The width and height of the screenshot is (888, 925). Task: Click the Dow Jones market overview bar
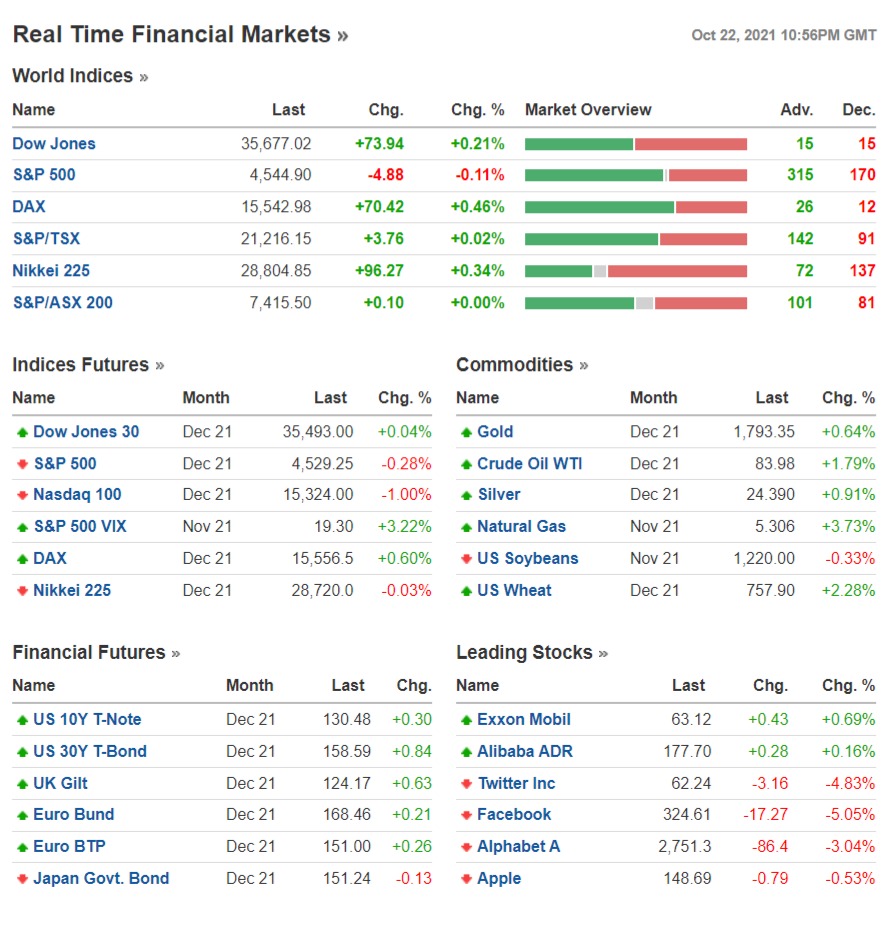(x=635, y=144)
